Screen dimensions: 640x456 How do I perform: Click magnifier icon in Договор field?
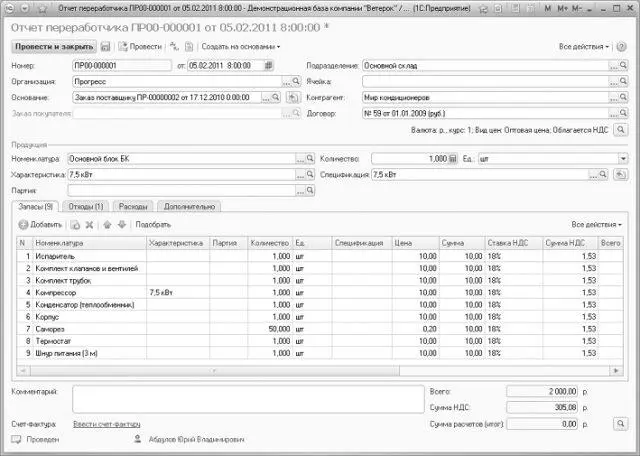pos(623,113)
